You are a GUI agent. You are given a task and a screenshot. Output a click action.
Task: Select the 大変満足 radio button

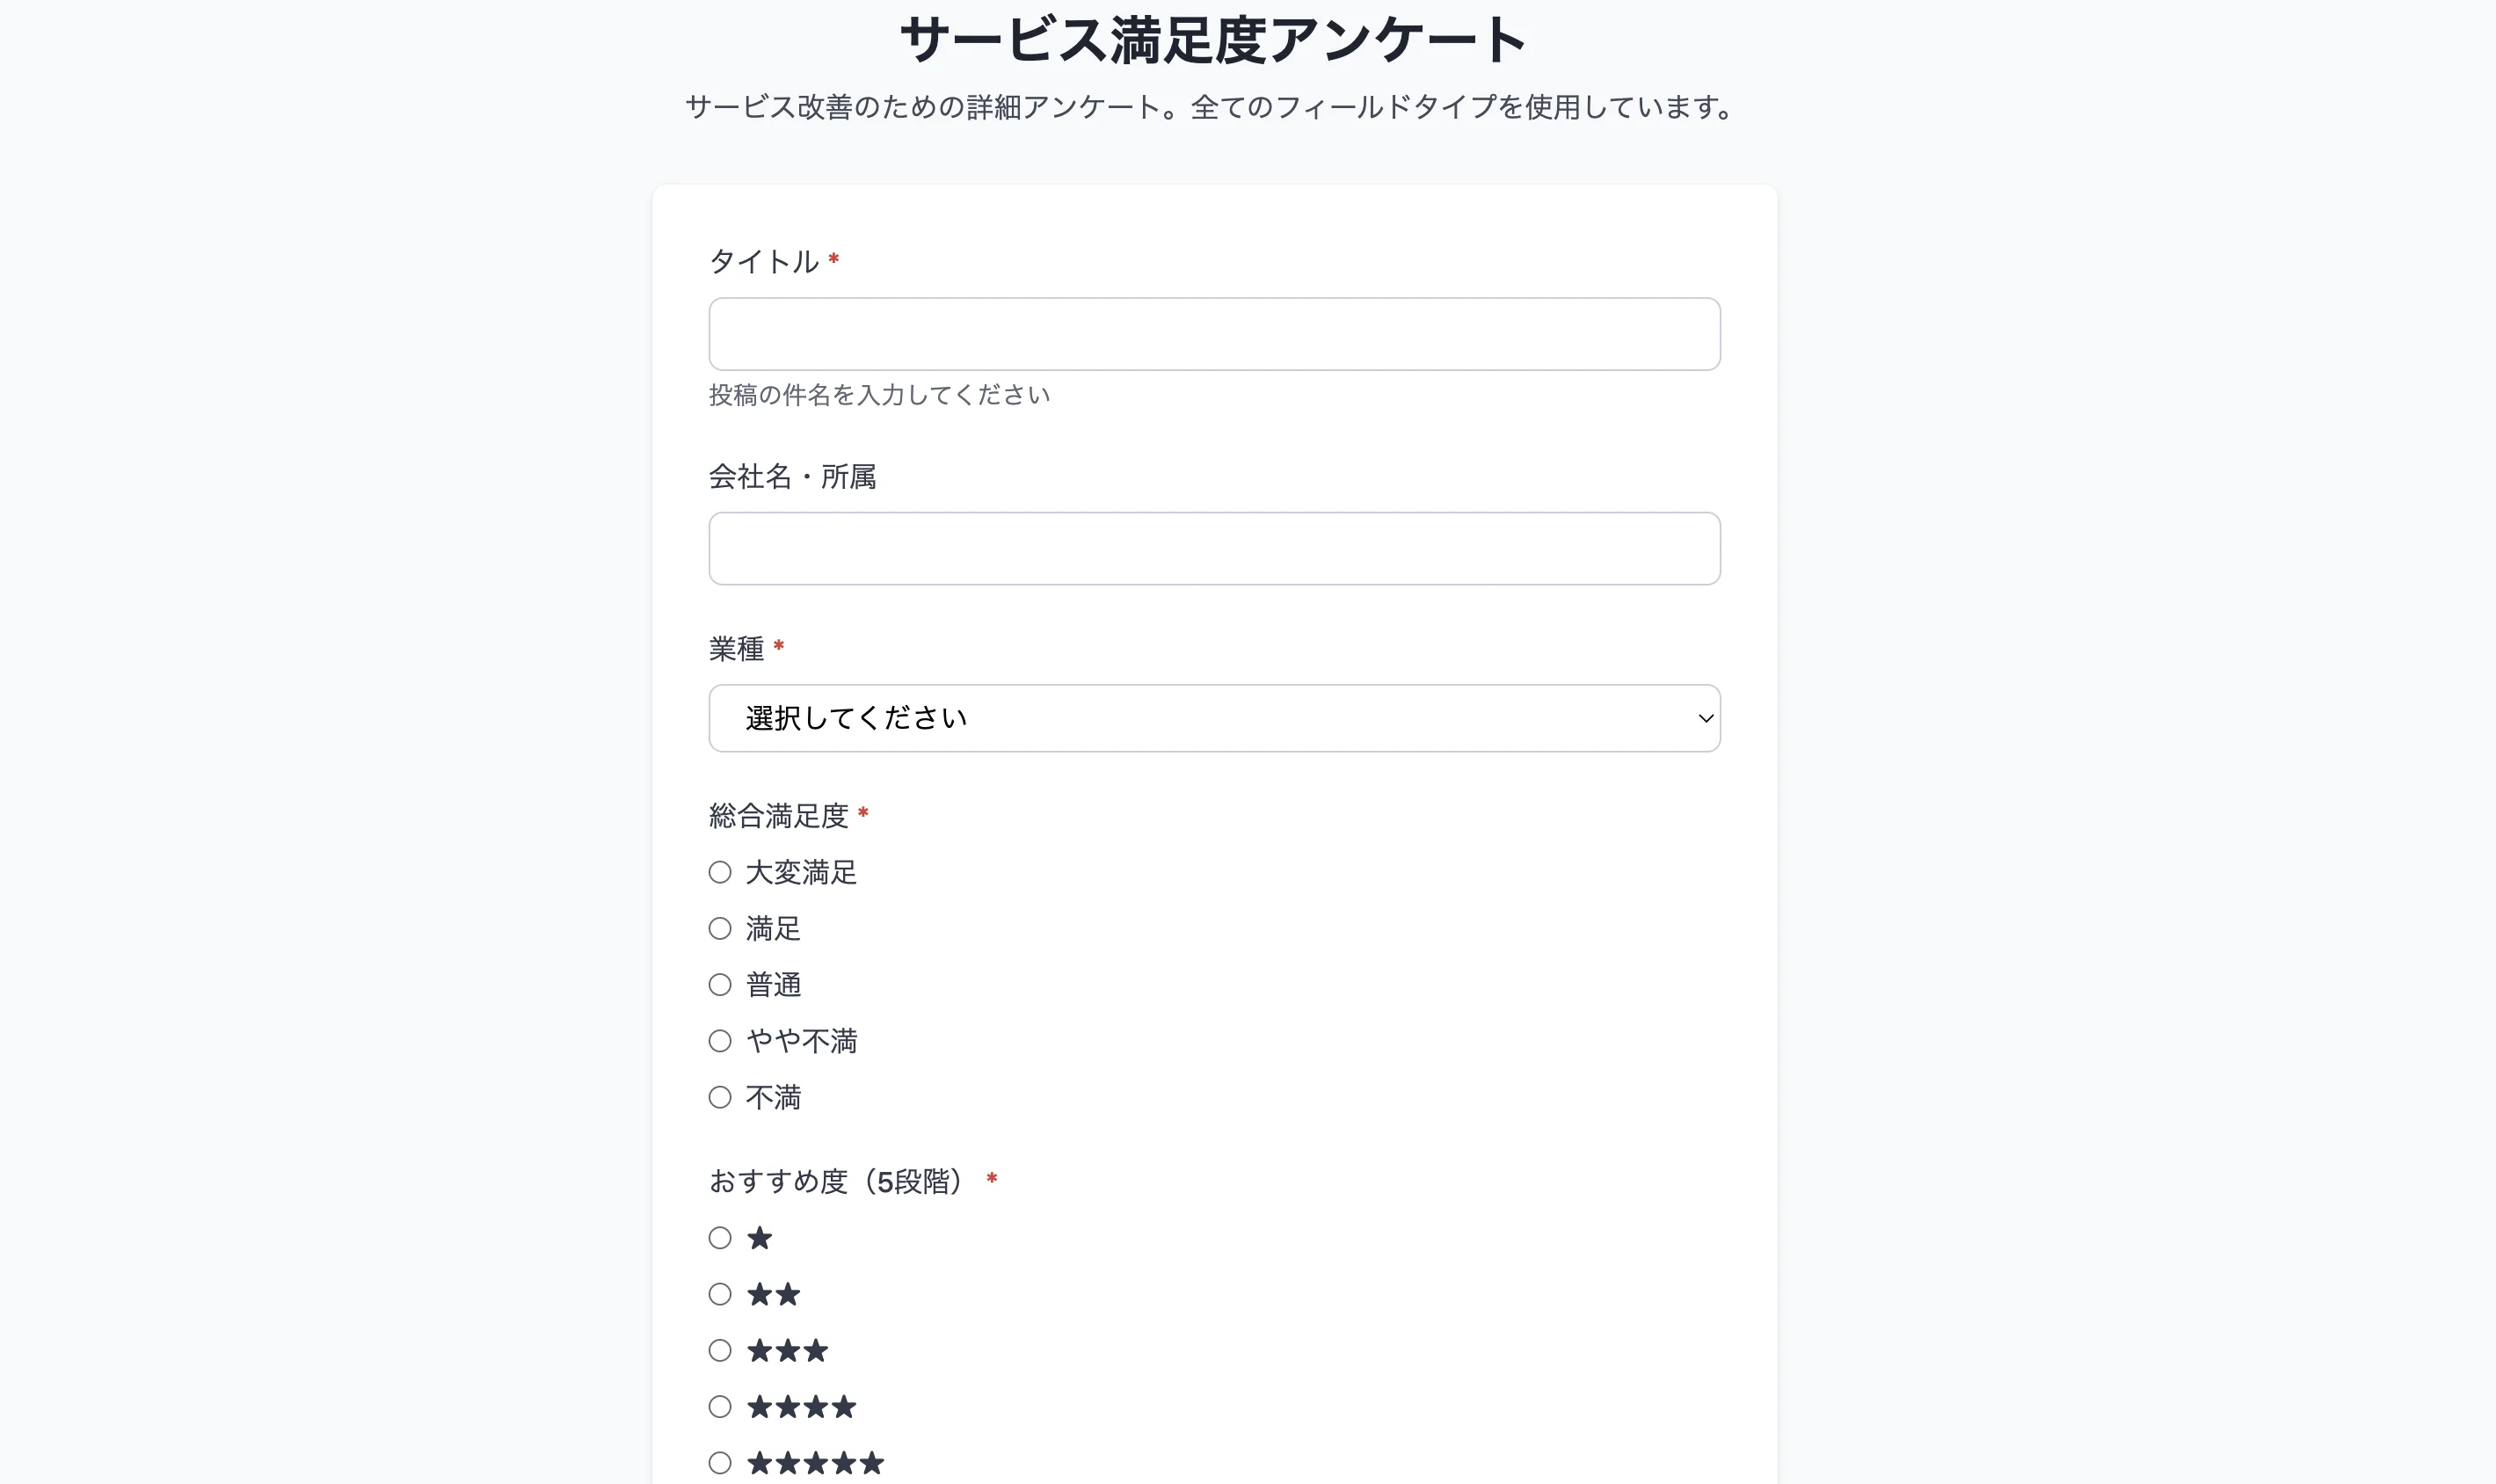[720, 872]
